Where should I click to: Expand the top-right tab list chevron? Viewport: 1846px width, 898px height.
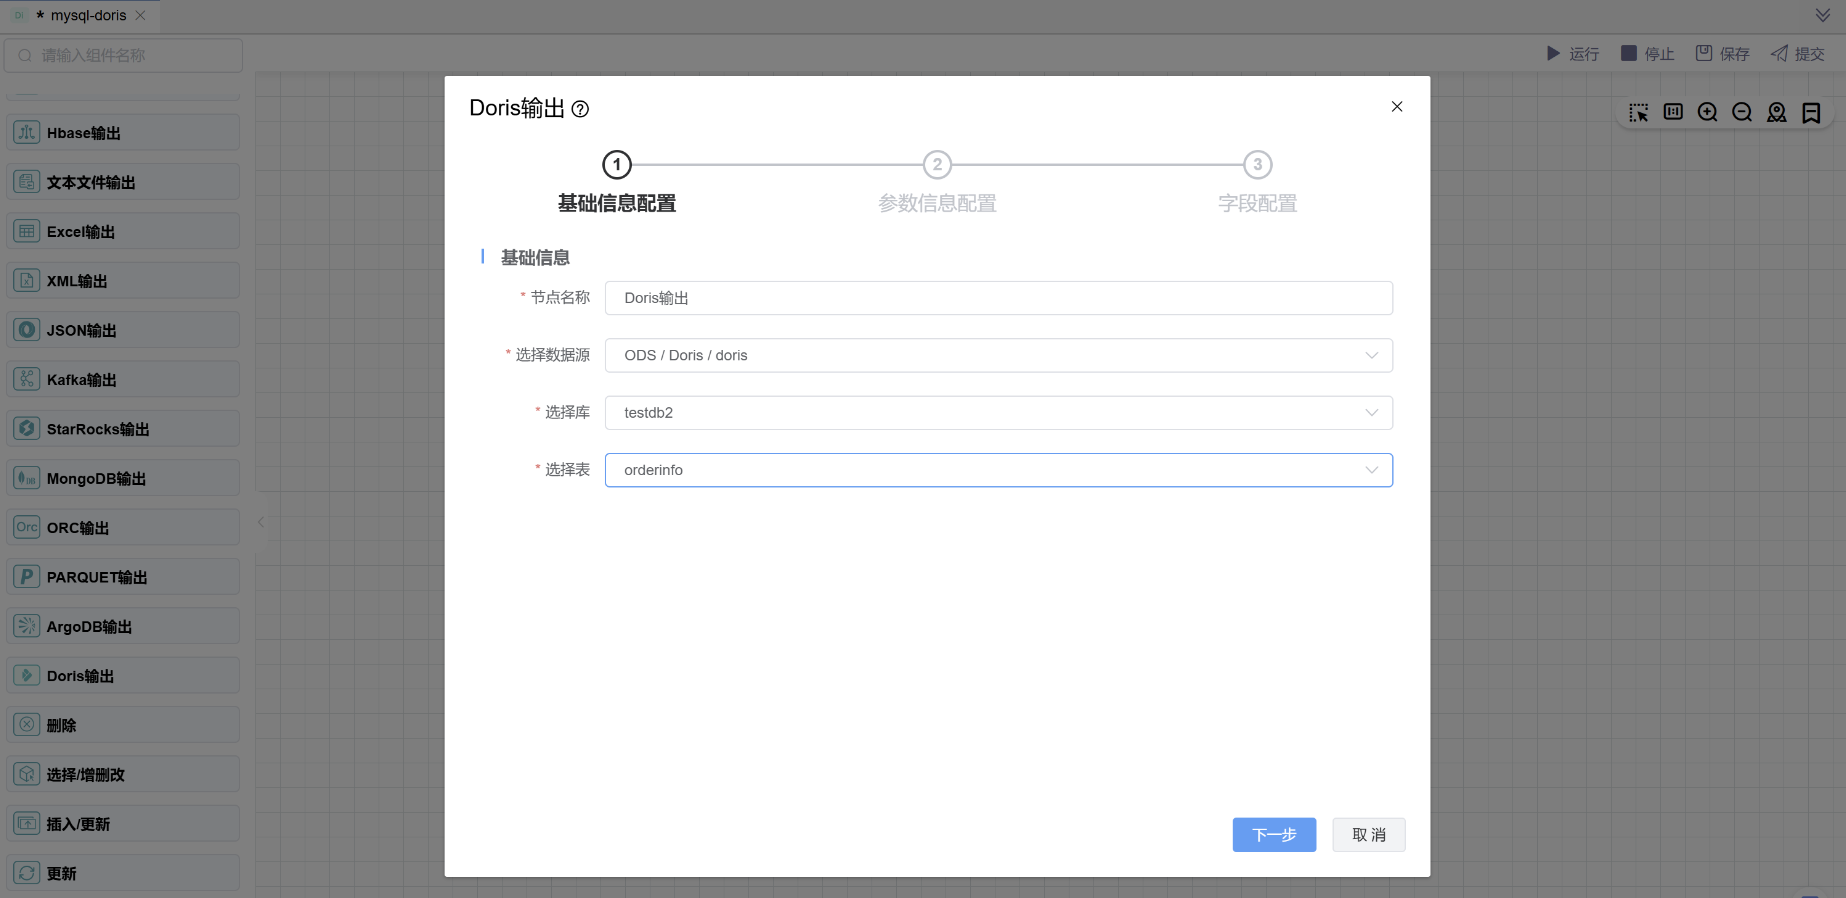click(x=1822, y=15)
